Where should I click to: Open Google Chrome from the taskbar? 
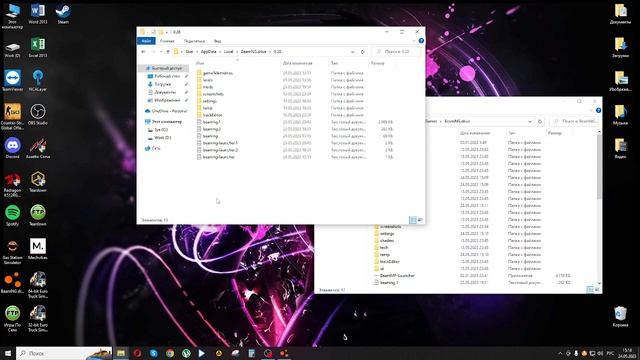(170, 353)
